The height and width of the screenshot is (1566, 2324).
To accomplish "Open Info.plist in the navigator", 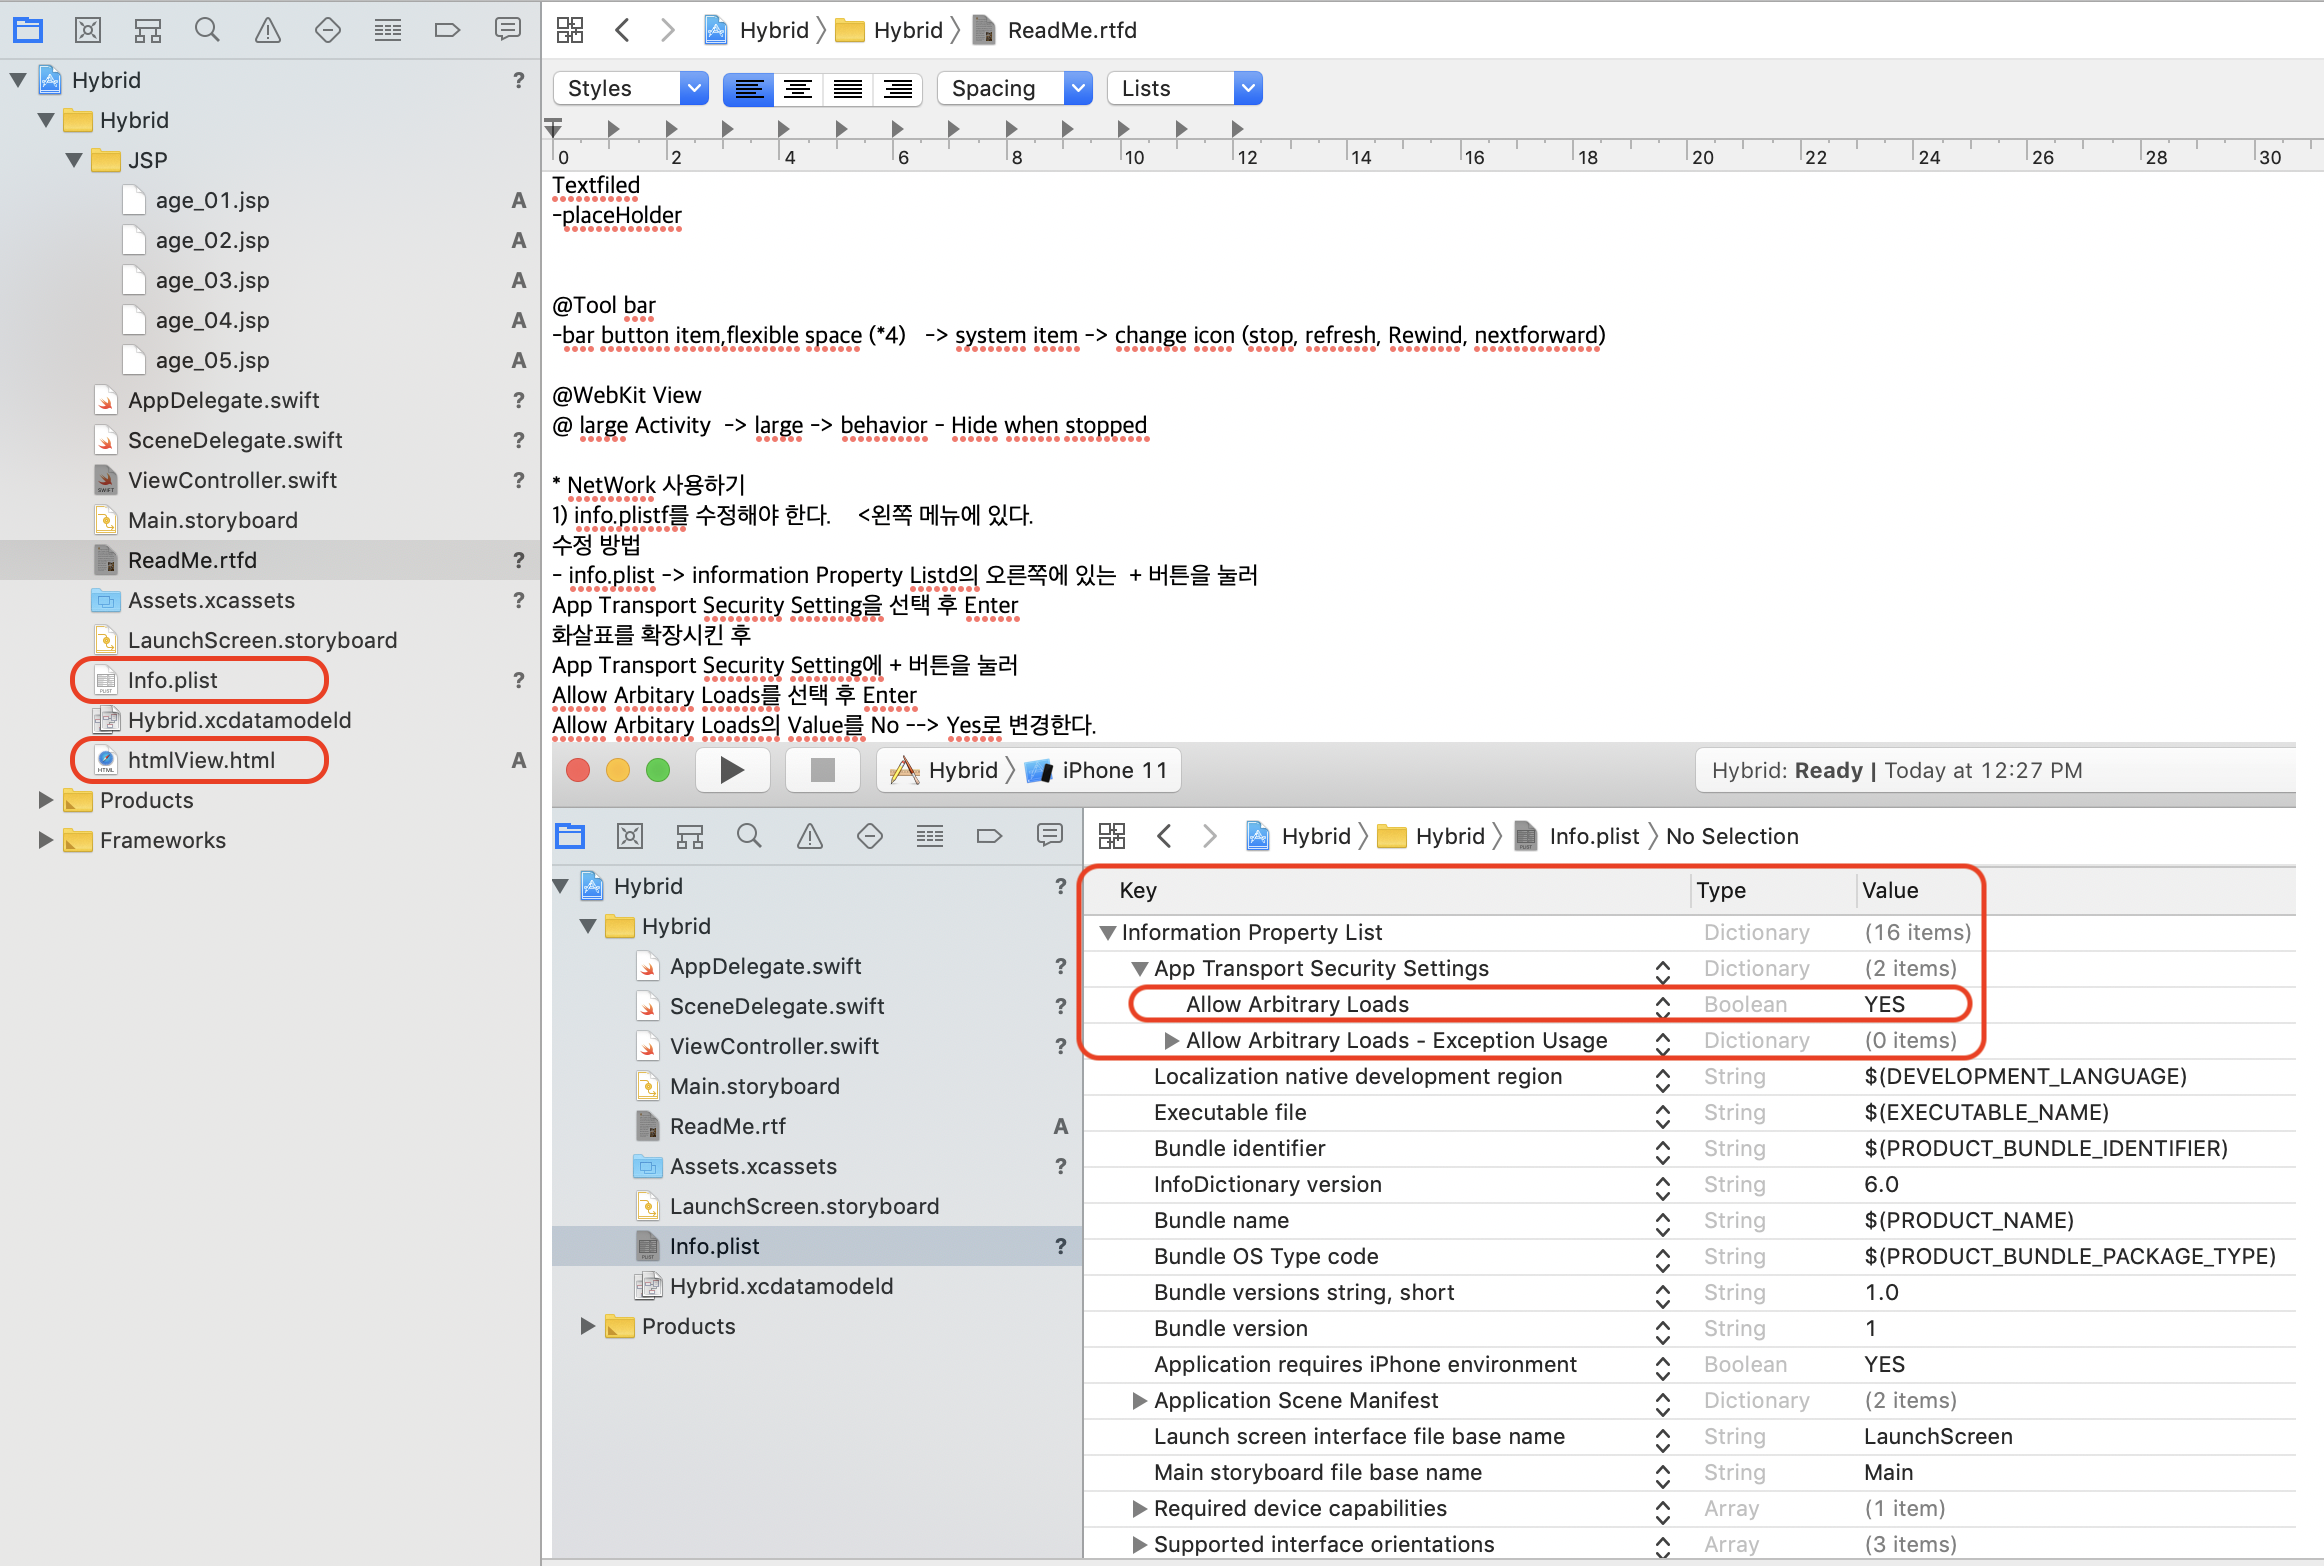I will click(x=172, y=680).
